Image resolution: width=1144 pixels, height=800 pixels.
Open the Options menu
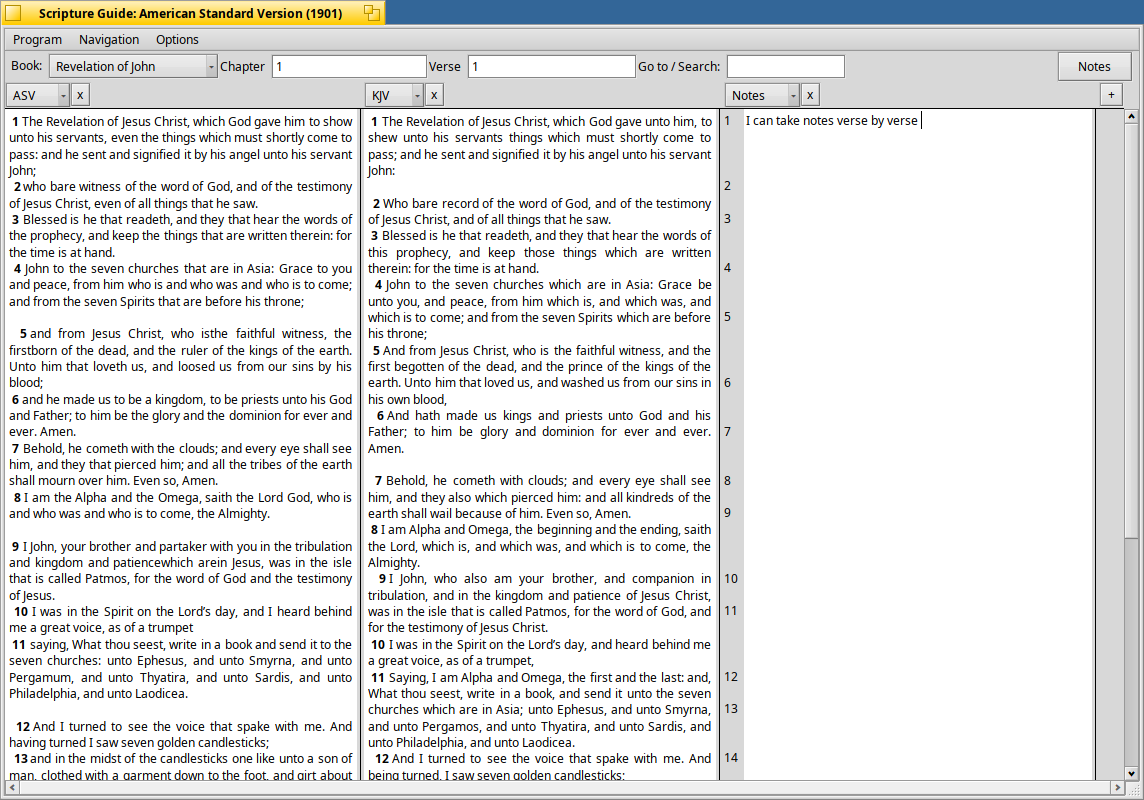click(177, 39)
